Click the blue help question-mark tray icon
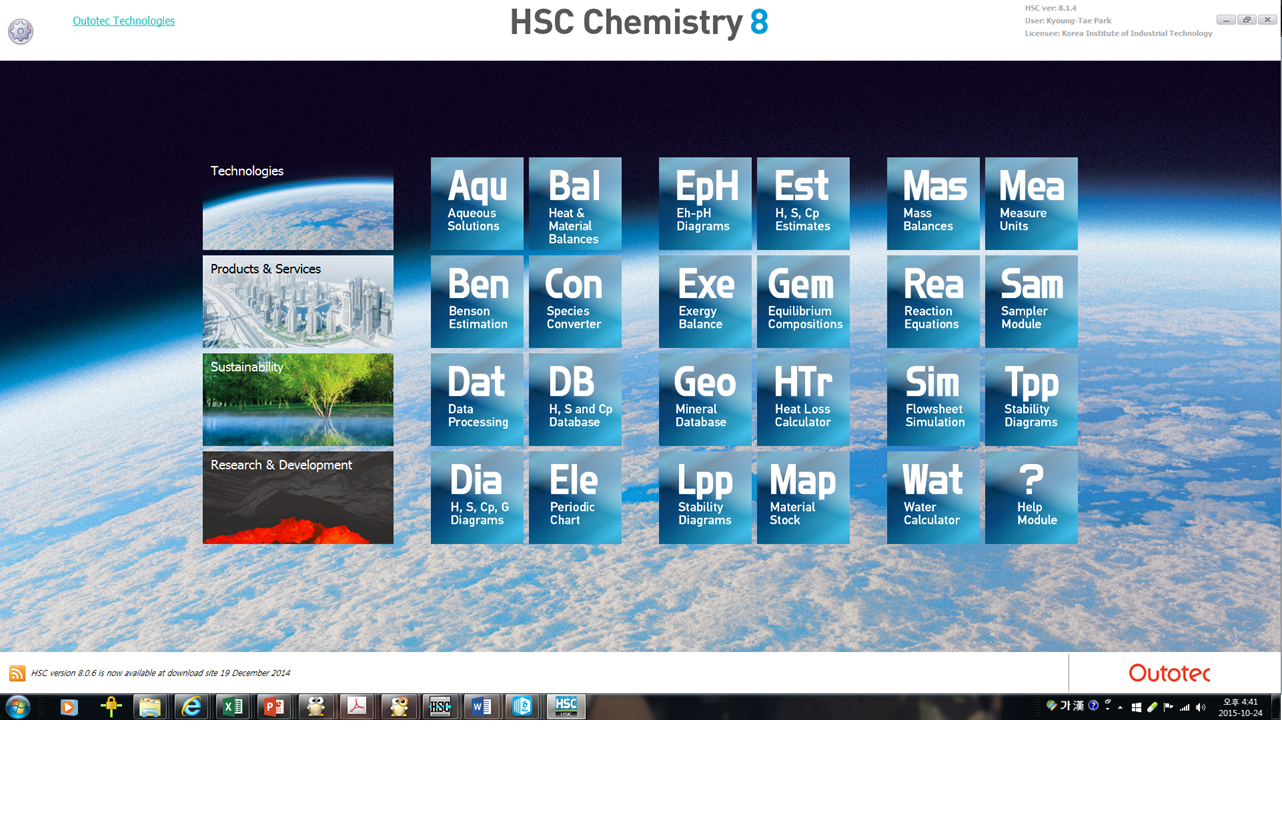Viewport: 1282px width, 816px height. click(x=1094, y=705)
